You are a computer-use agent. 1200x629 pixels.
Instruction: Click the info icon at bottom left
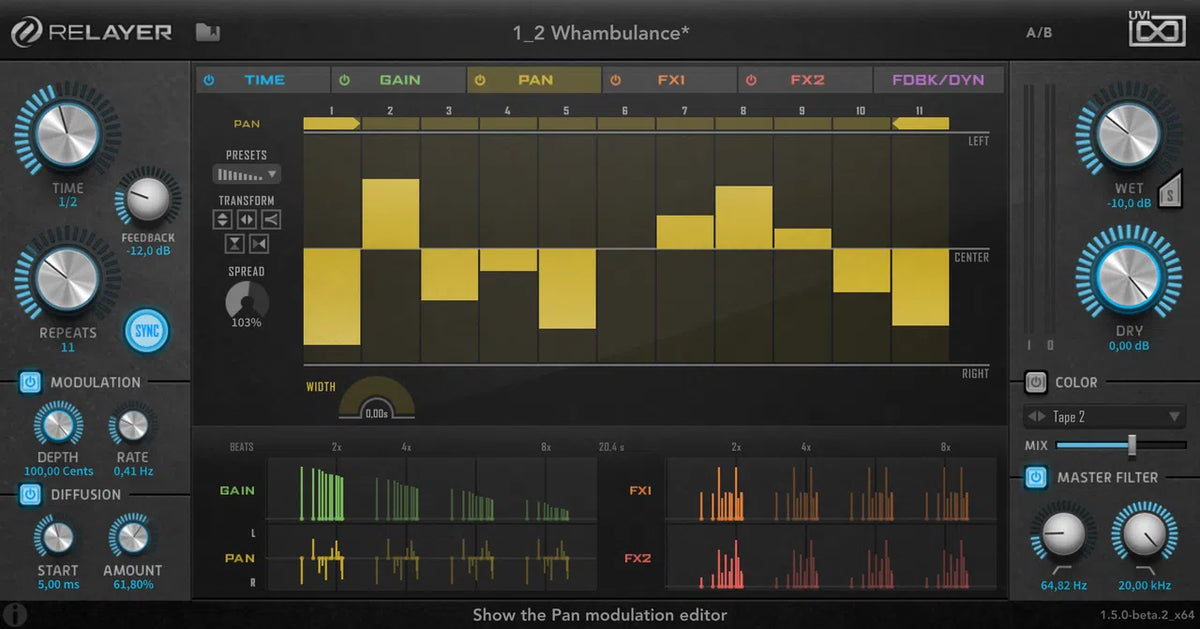point(15,614)
